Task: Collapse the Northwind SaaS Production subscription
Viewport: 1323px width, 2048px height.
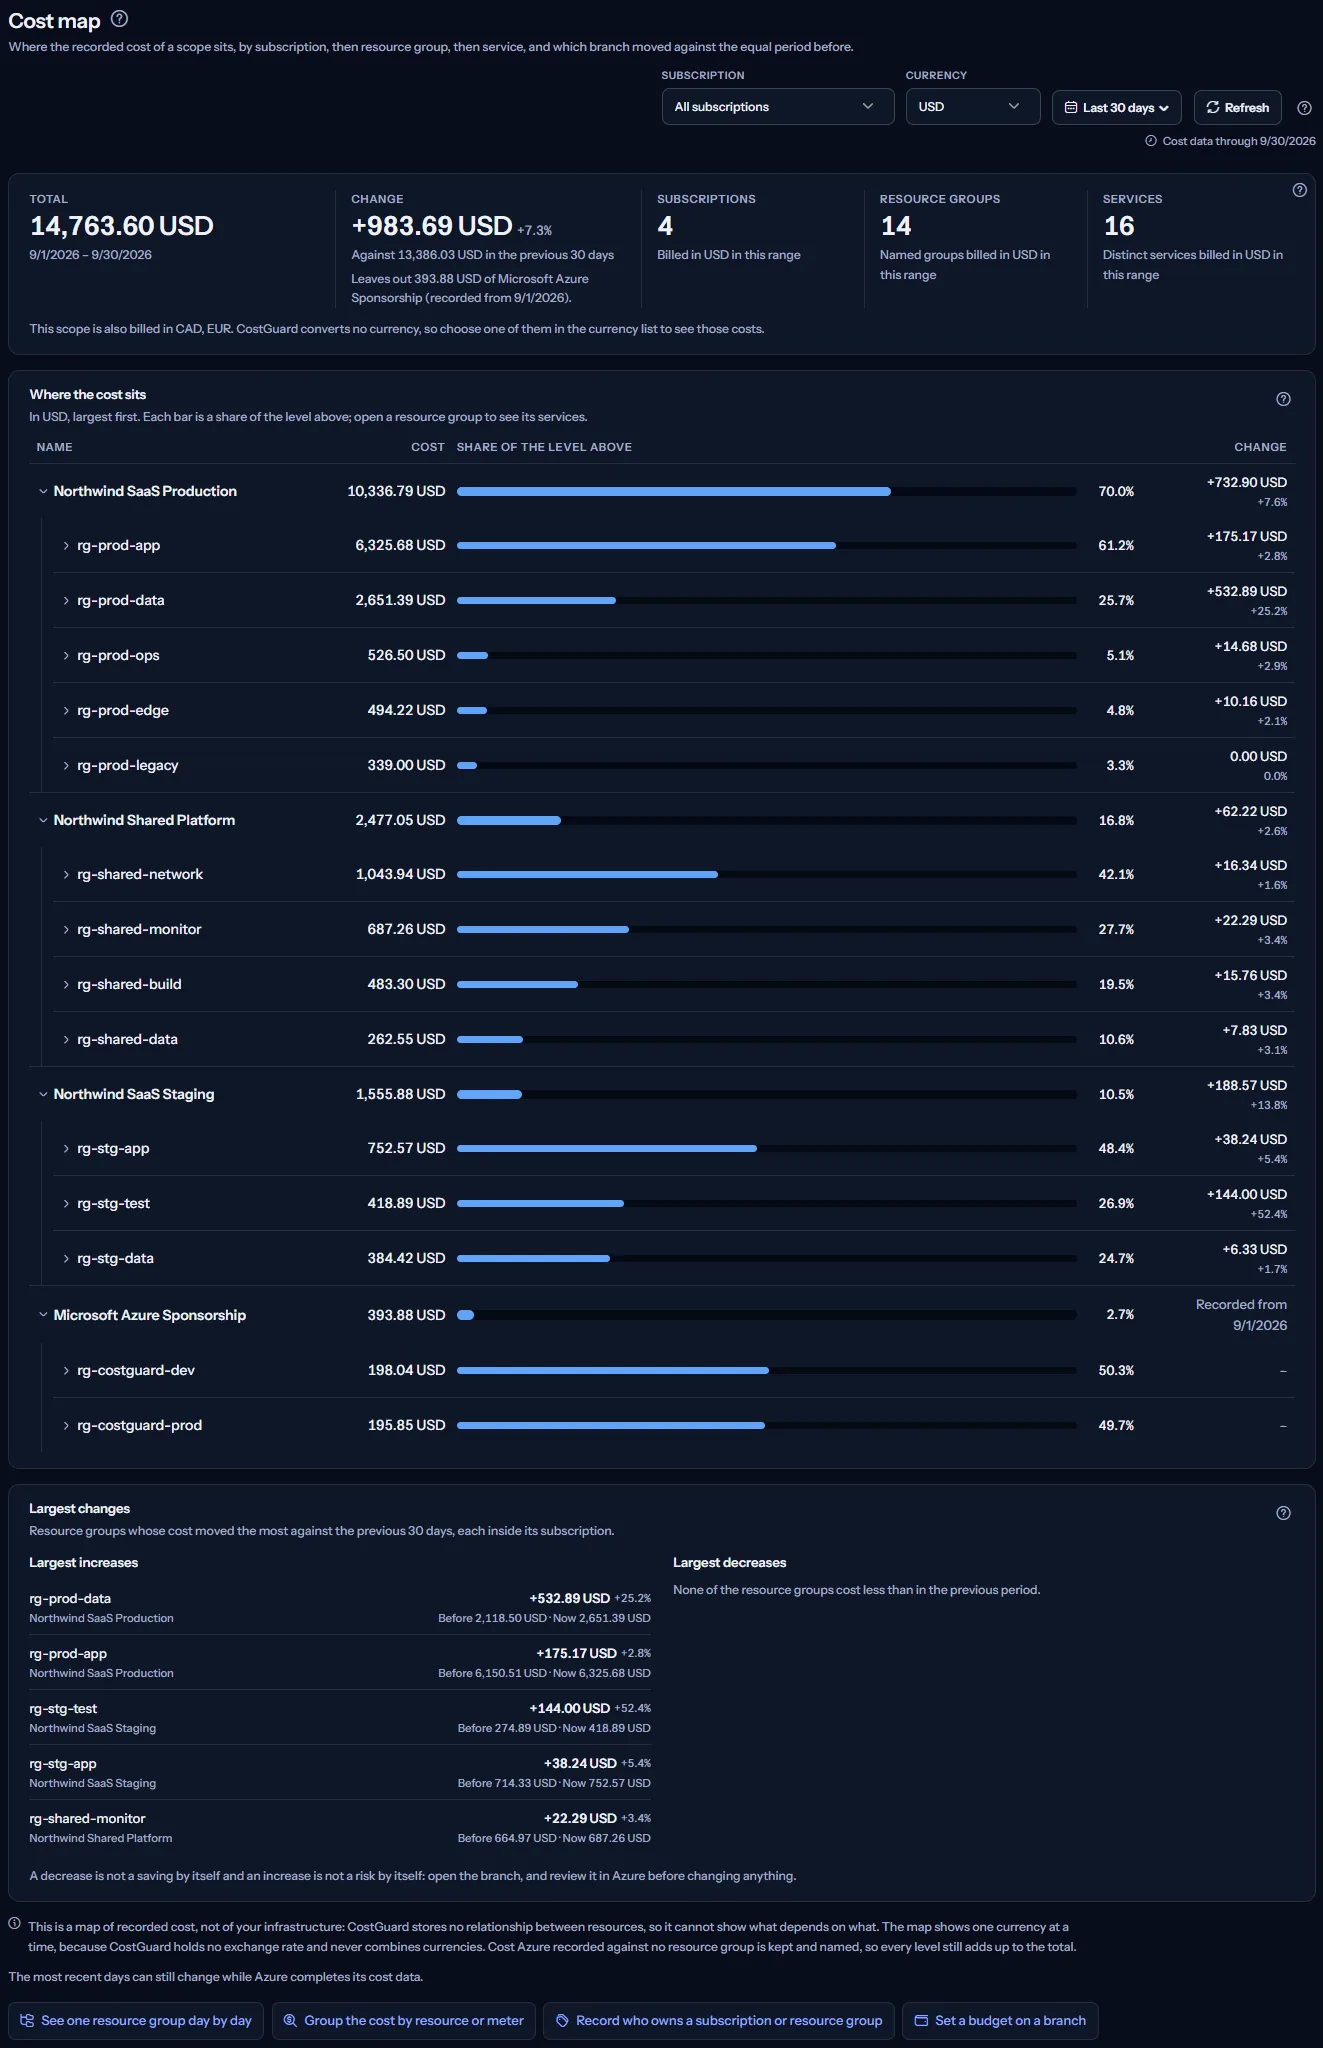Action: click(x=43, y=491)
